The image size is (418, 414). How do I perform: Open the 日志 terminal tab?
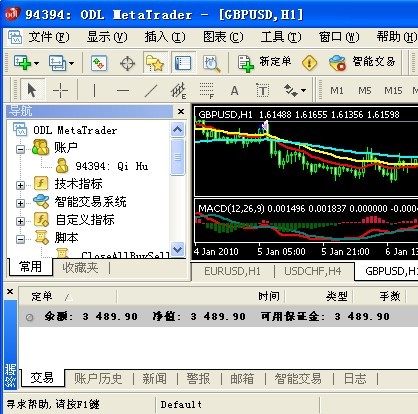pos(355,379)
